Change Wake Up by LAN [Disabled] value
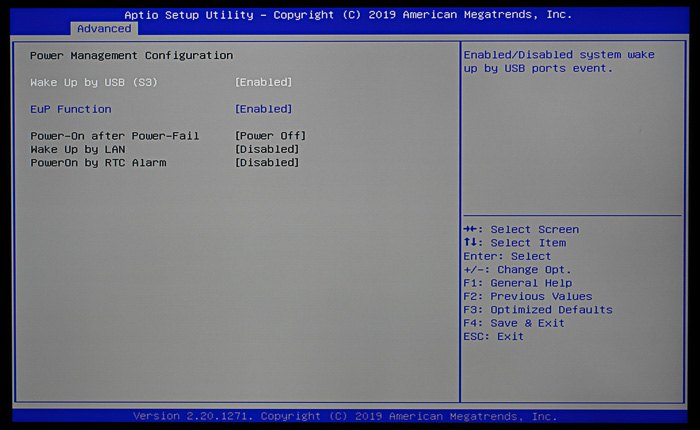This screenshot has width=700, height=430. (x=267, y=149)
